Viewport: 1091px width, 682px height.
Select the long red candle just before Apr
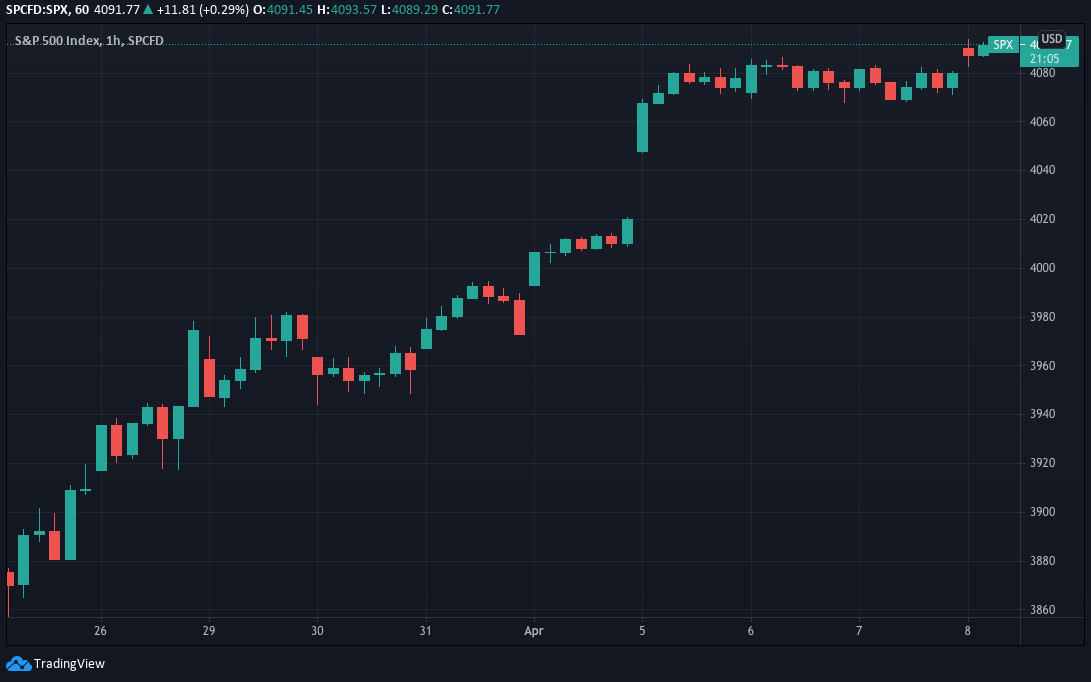point(519,317)
